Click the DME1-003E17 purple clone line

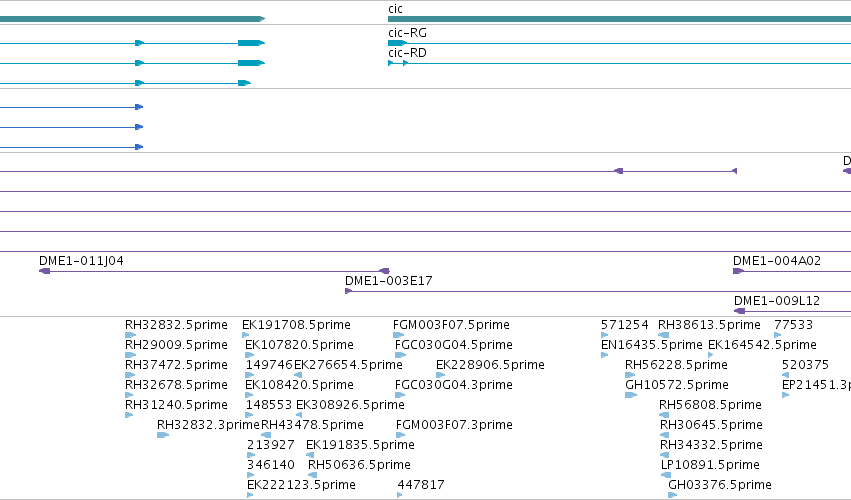pyautogui.click(x=598, y=292)
